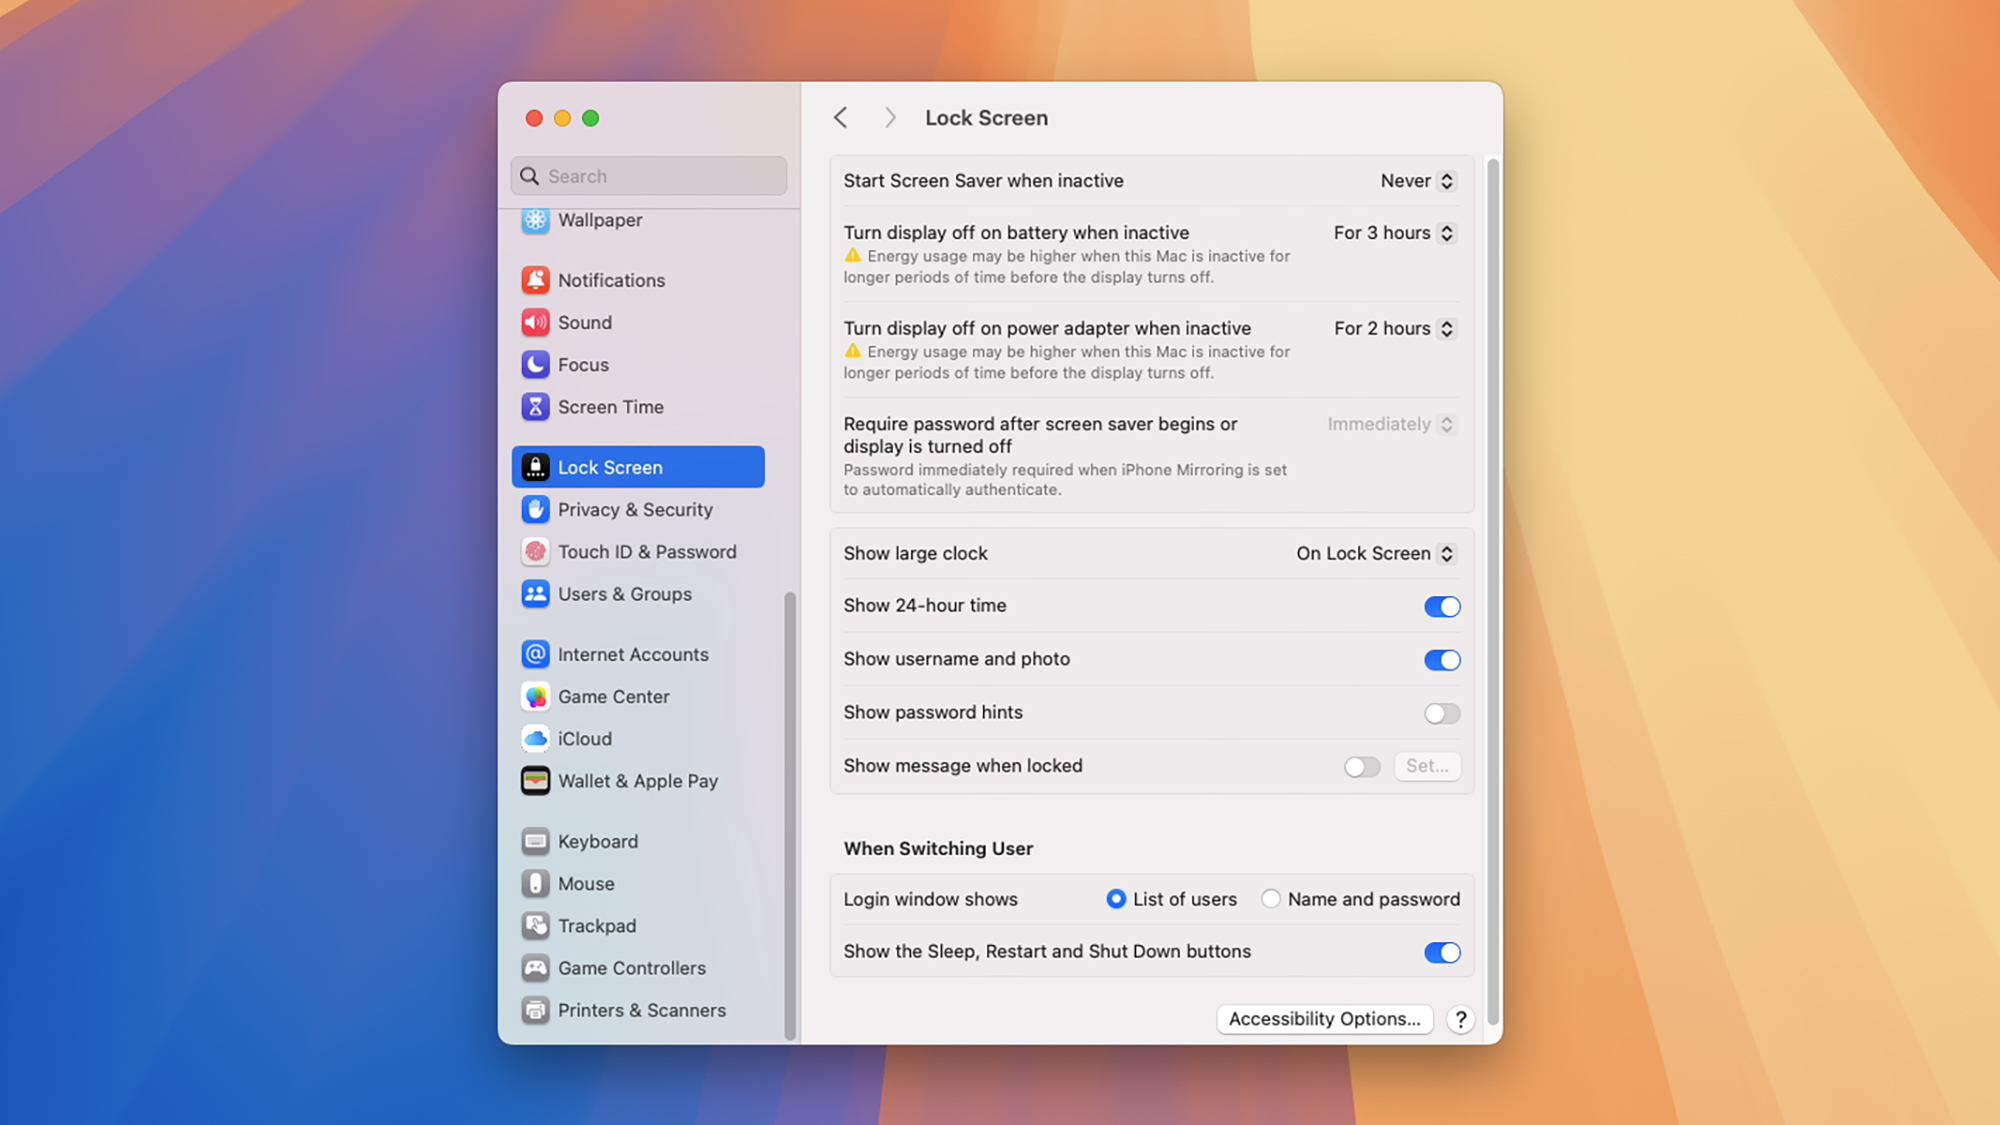Open Show large clock dropdown
The height and width of the screenshot is (1125, 2000).
(x=1376, y=554)
